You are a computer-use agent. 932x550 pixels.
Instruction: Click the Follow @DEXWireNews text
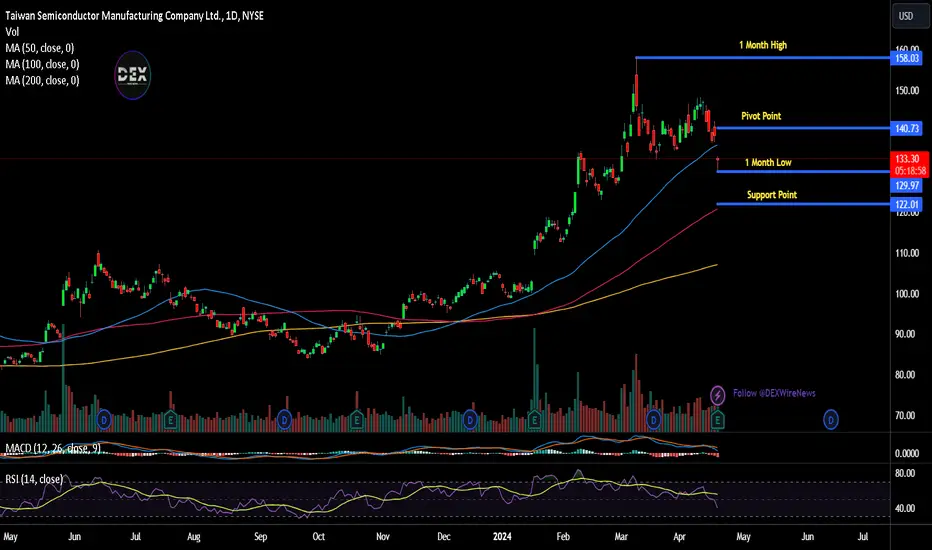click(x=774, y=393)
